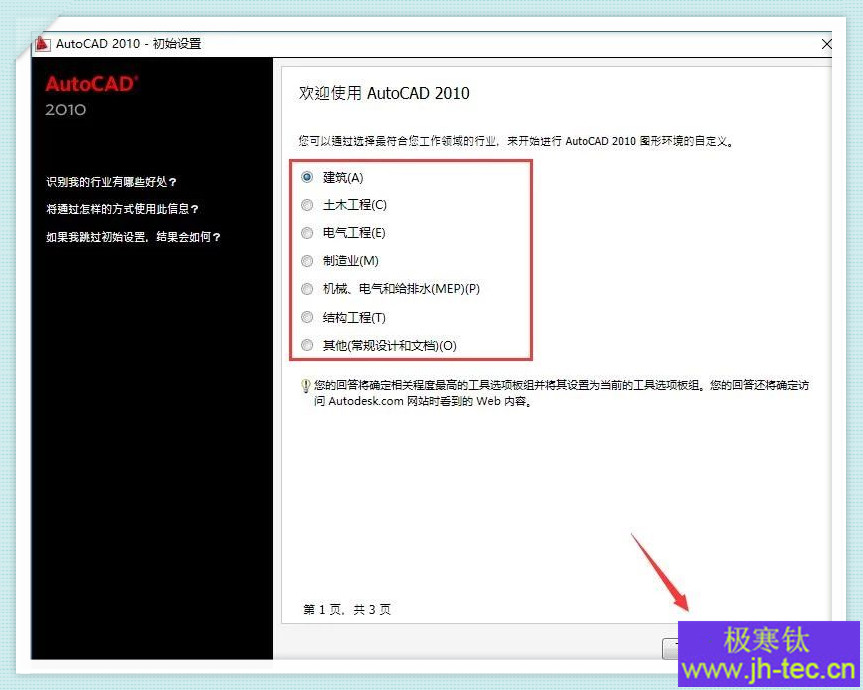This screenshot has height=690, width=863.
Task: Click the instruction text about 图形环境的自定义
Action: (x=516, y=141)
